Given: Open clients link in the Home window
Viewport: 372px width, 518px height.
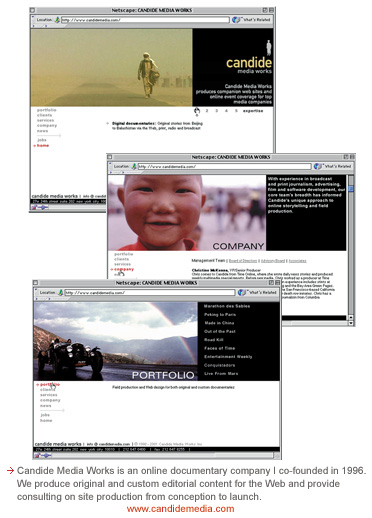Looking at the screenshot, I should click(x=44, y=115).
